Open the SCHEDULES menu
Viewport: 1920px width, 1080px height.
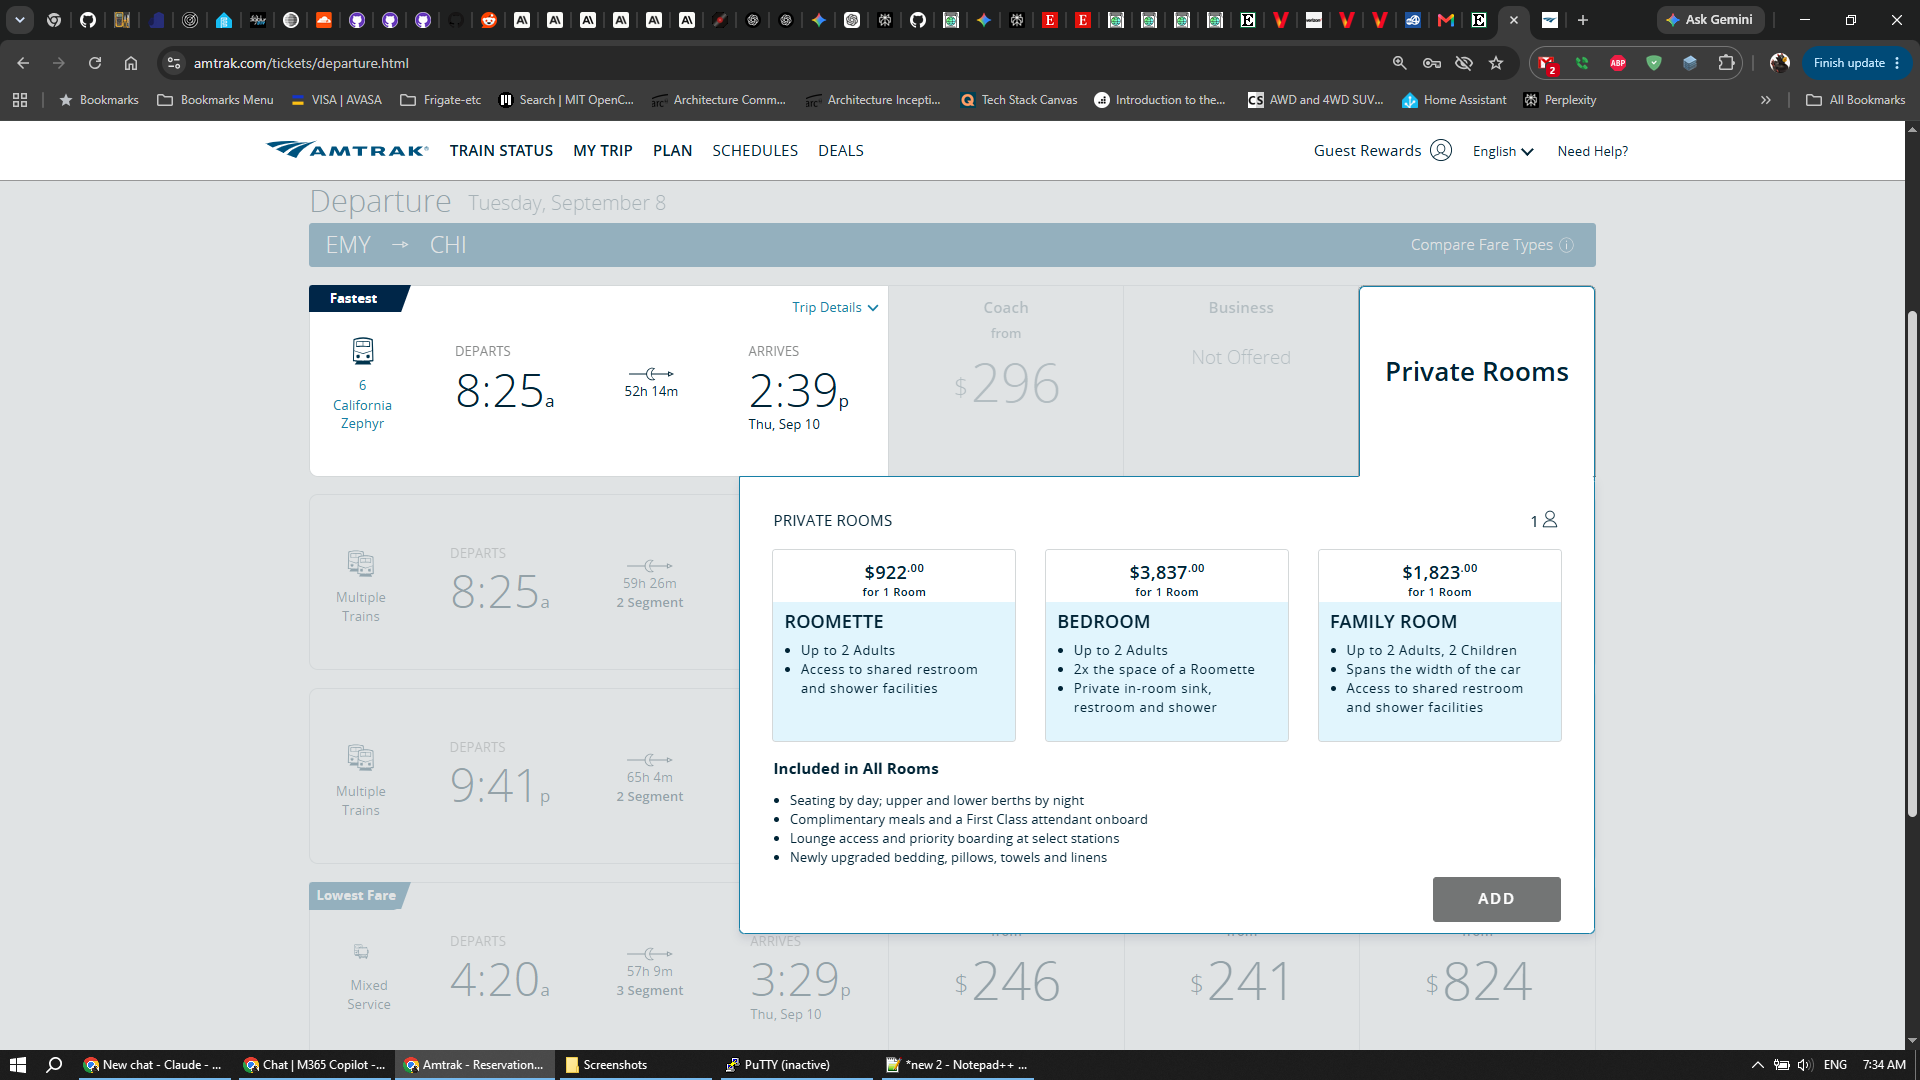point(755,151)
